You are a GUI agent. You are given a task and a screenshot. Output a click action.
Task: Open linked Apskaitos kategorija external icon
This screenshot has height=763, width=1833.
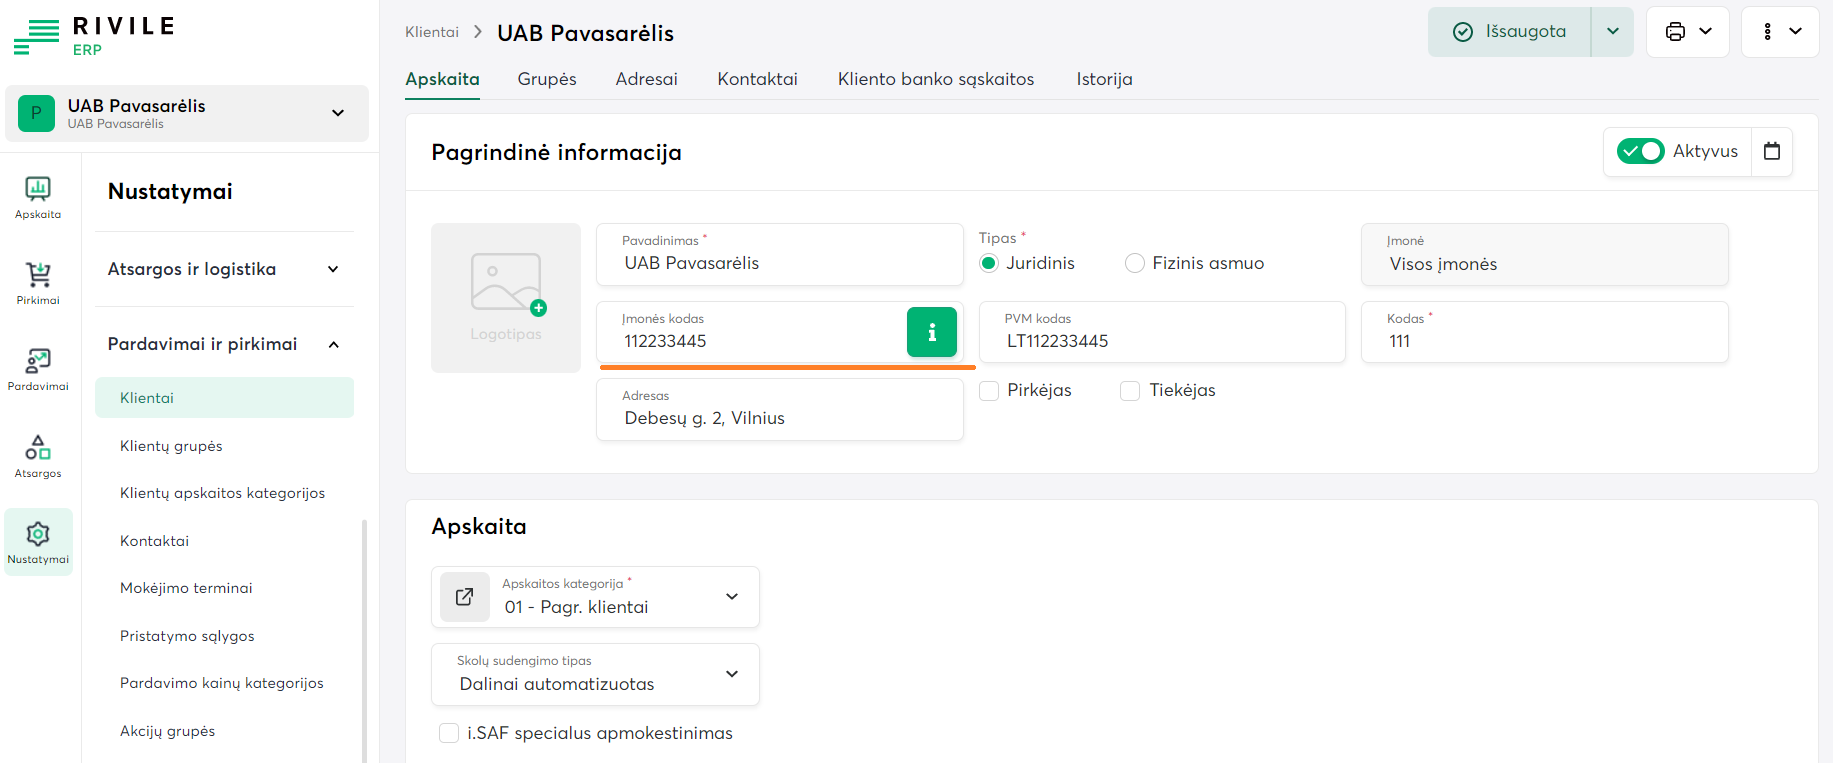[465, 597]
